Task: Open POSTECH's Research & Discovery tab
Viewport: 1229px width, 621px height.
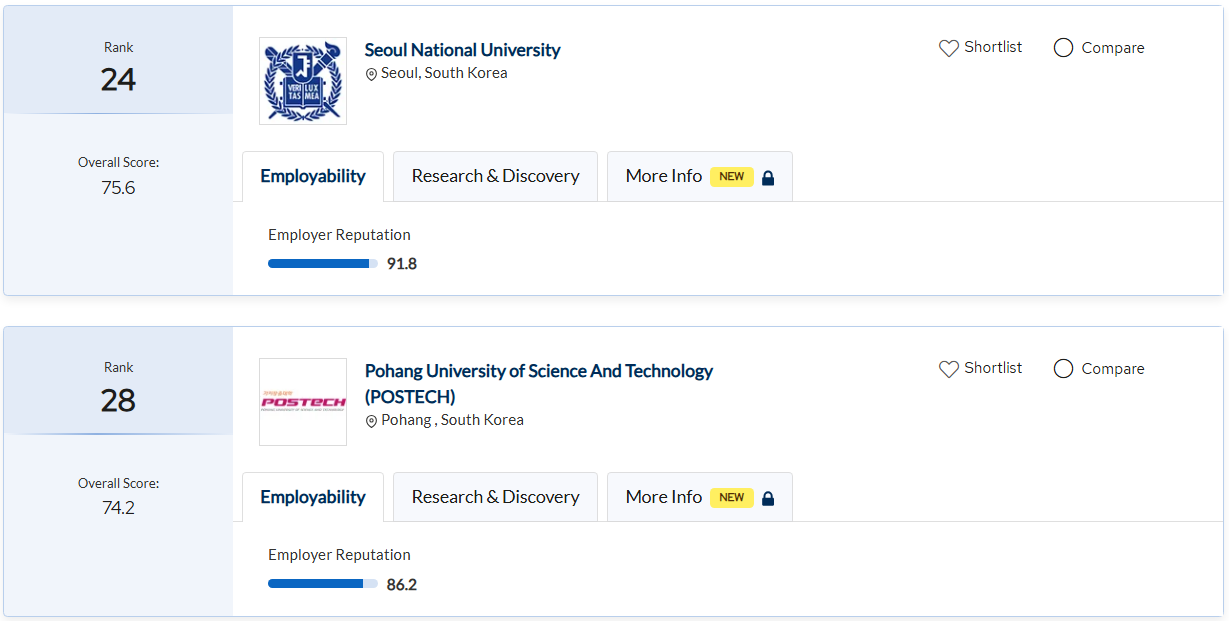Action: [495, 497]
